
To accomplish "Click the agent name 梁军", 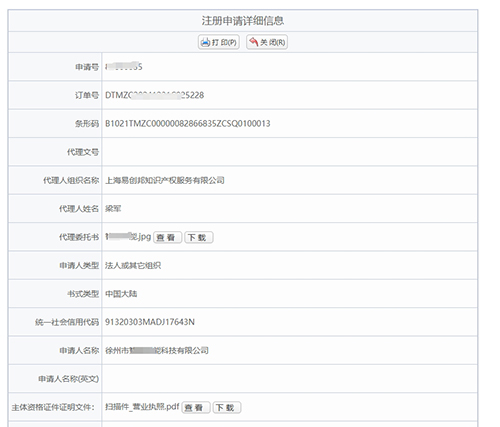I will click(113, 209).
